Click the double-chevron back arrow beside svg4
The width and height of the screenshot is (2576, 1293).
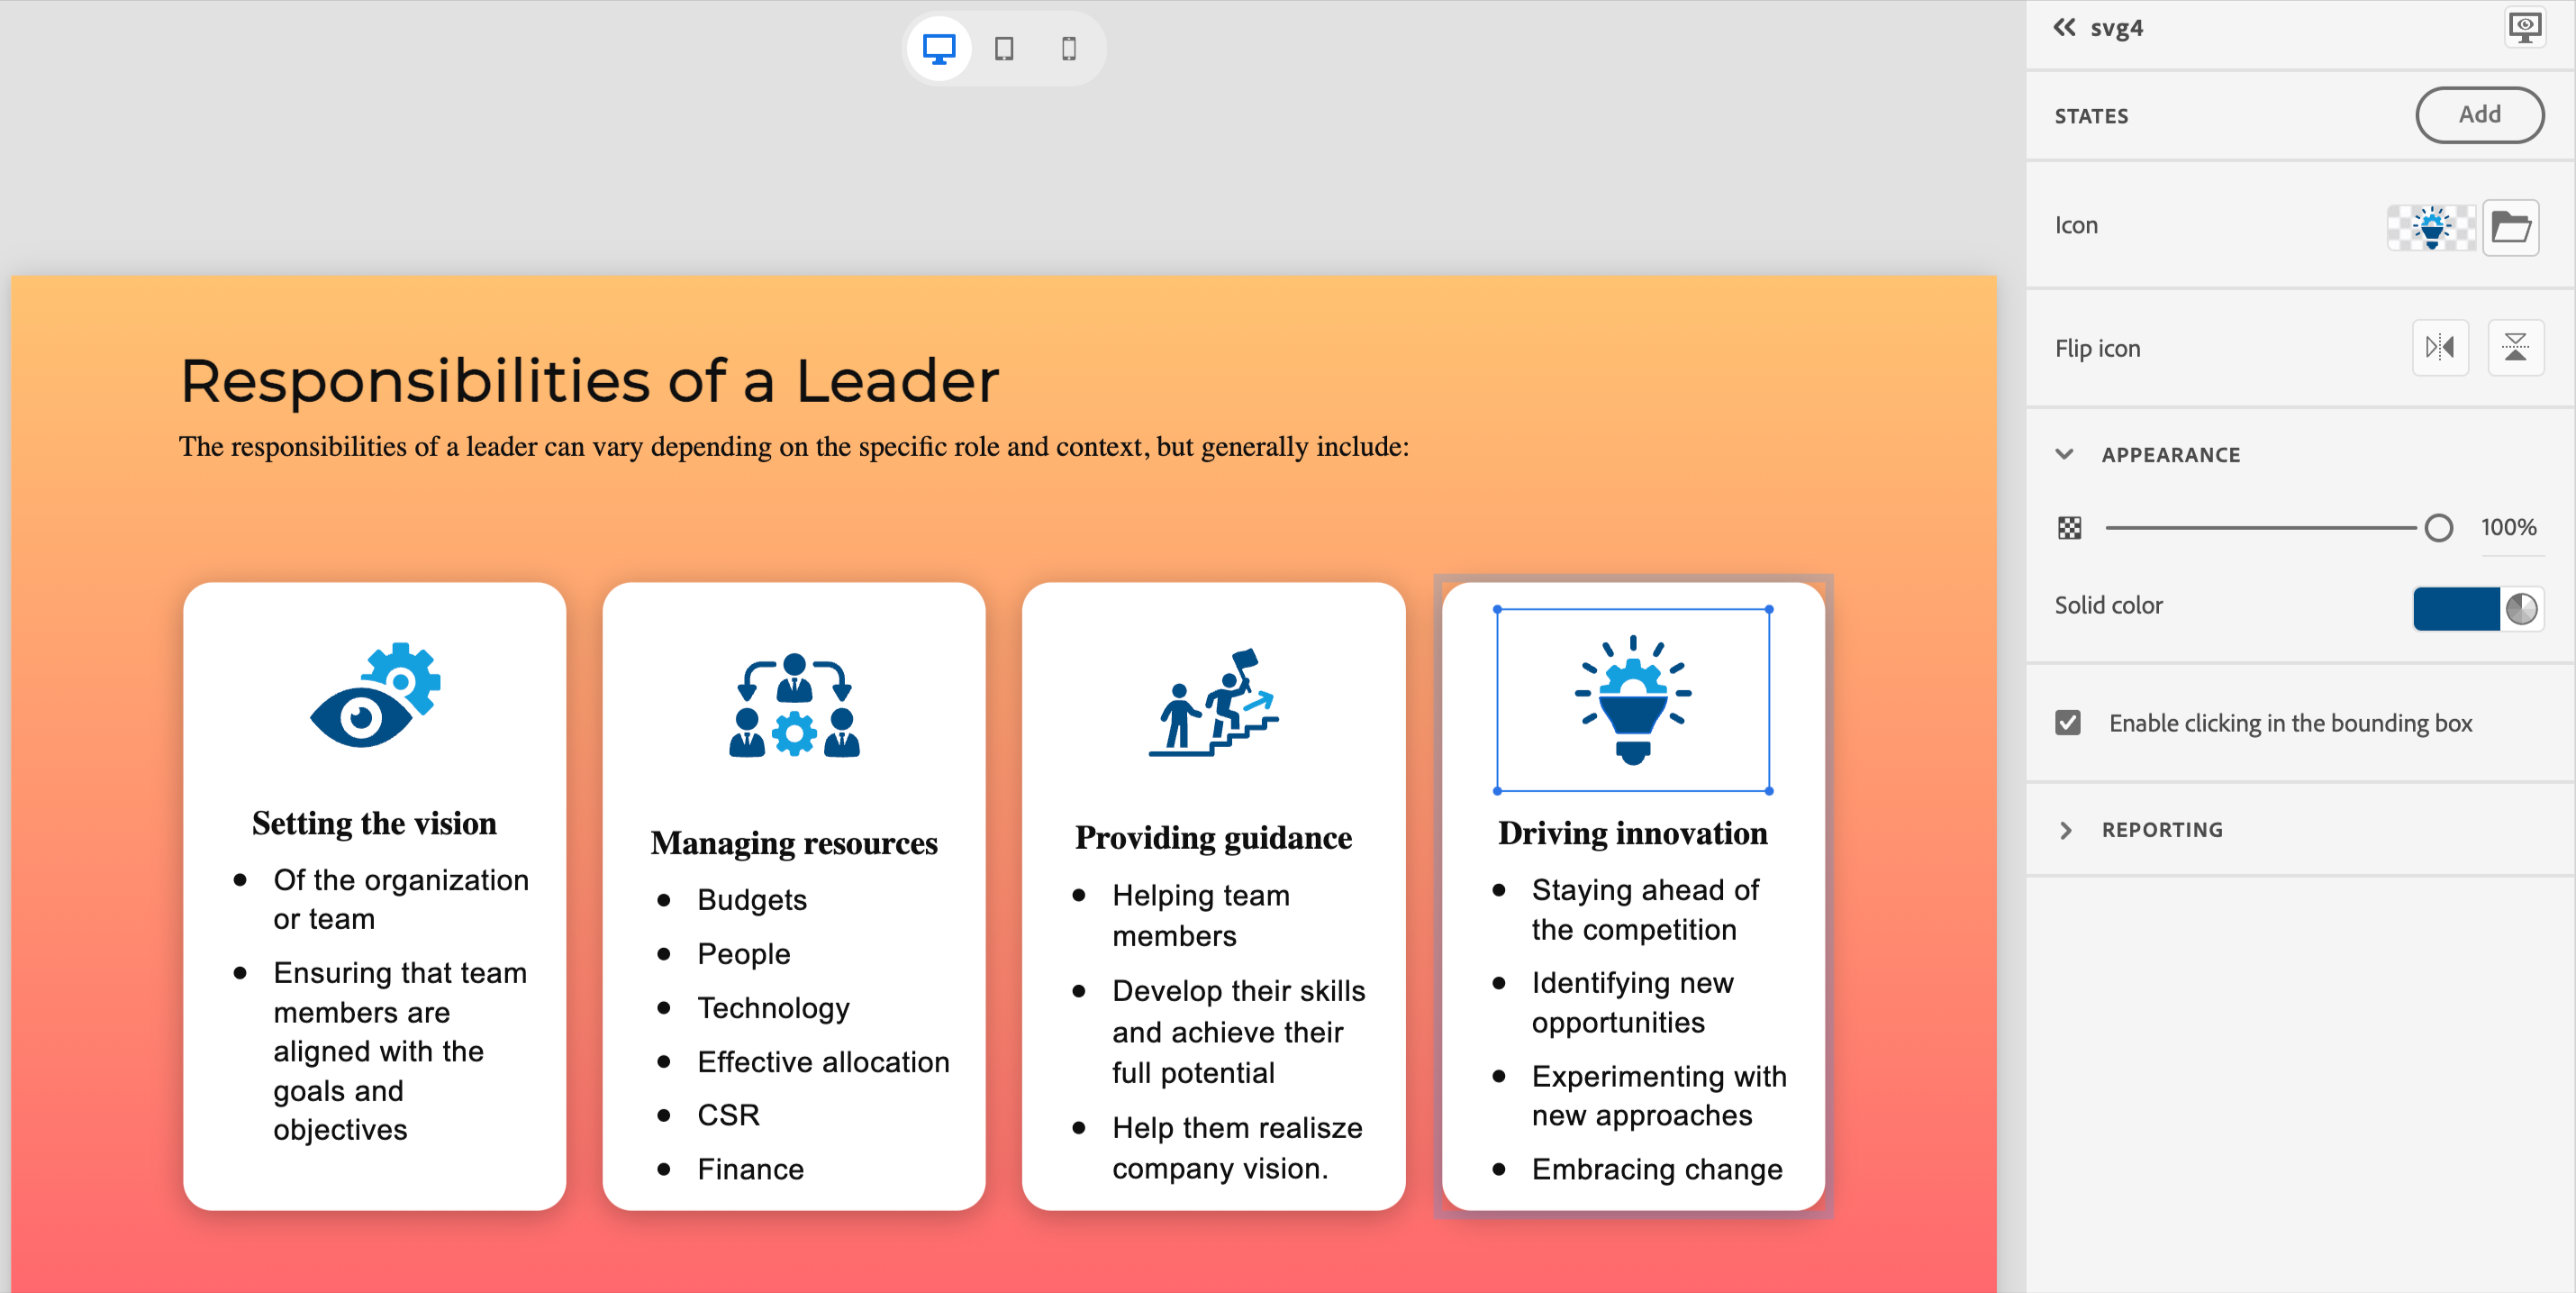(x=2064, y=28)
